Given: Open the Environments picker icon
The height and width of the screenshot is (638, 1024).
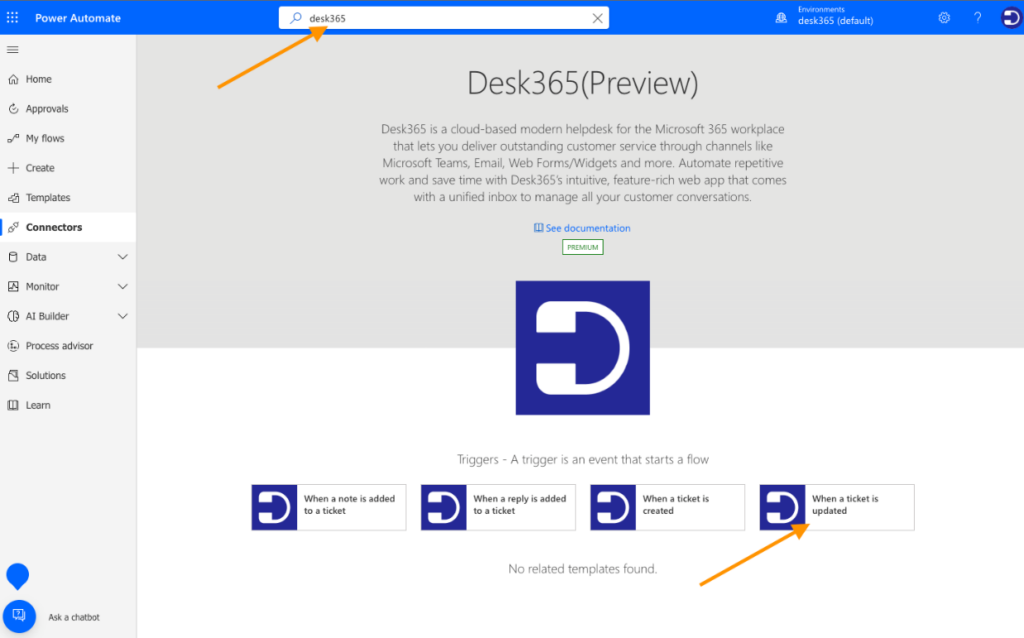Looking at the screenshot, I should (781, 18).
